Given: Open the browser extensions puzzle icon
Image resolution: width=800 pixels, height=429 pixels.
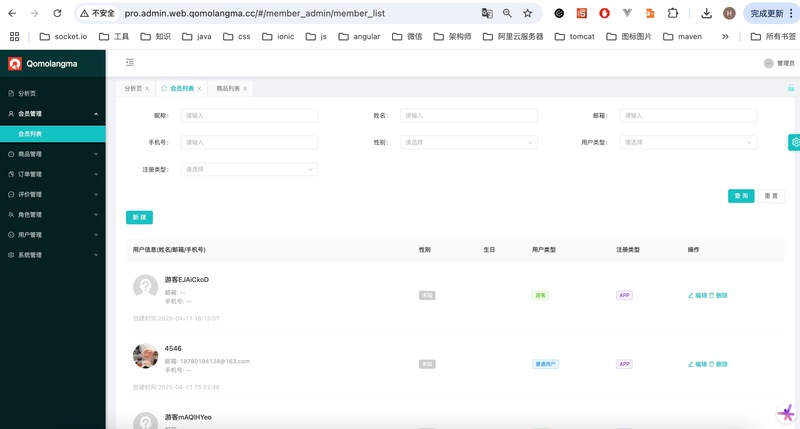Looking at the screenshot, I should pos(673,13).
